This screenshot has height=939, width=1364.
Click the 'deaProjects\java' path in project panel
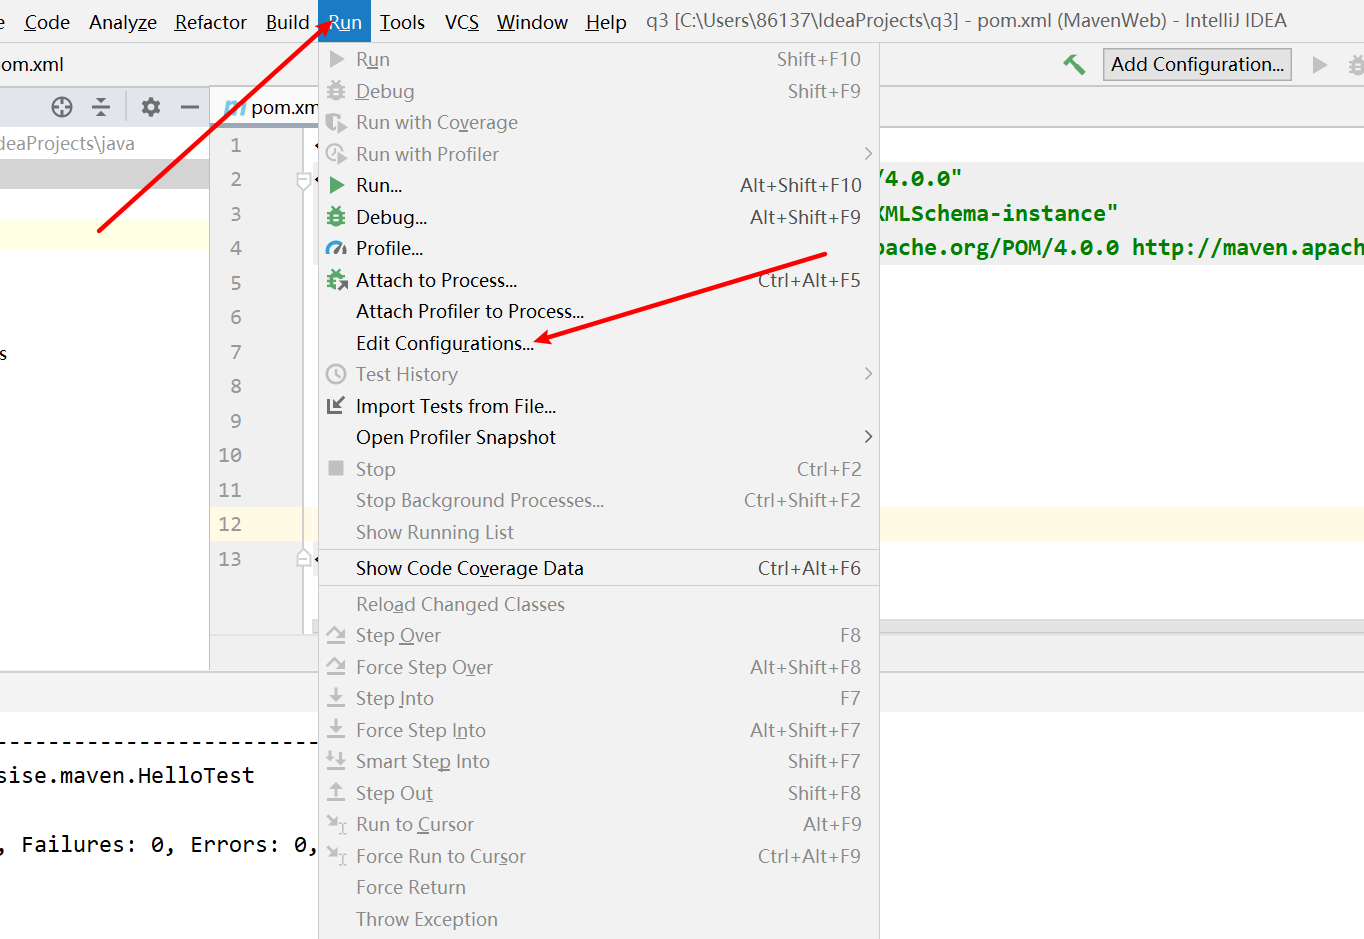tap(67, 143)
